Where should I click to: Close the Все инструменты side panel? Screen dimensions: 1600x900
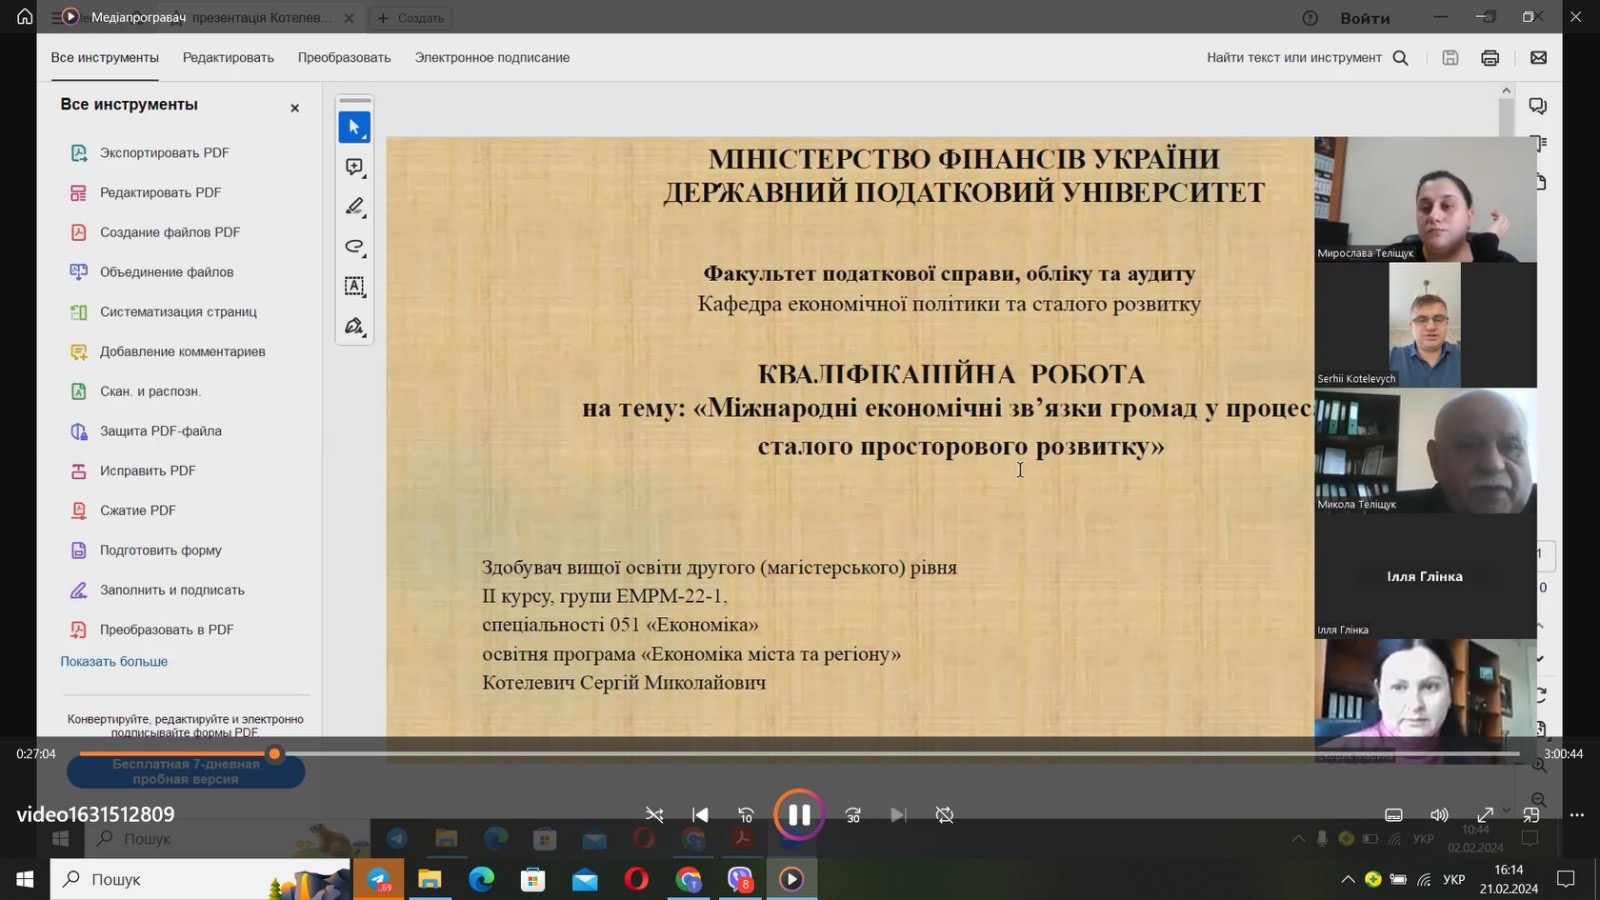(295, 108)
